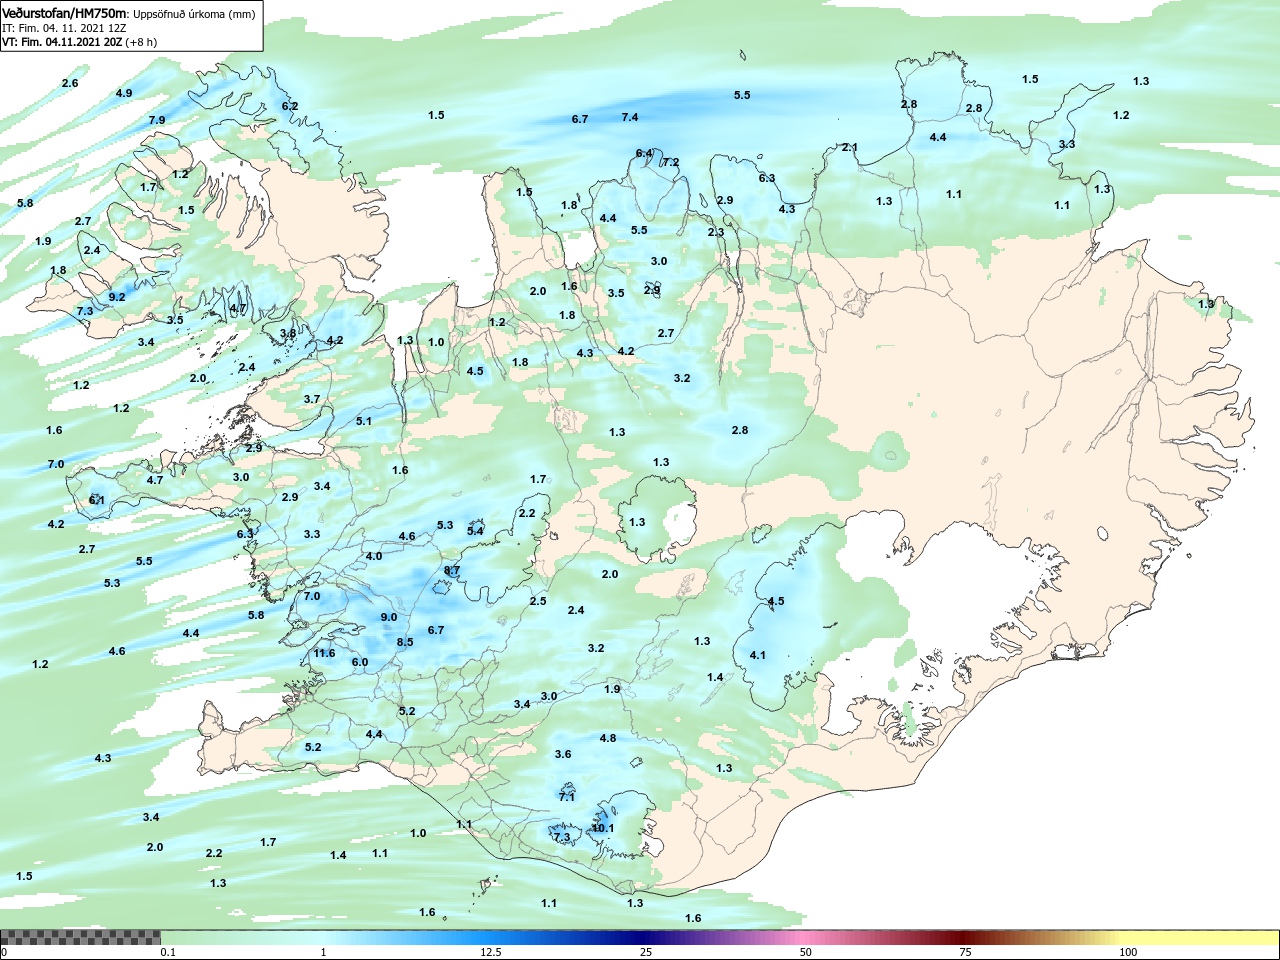Select the 'IT: Fim. 04. 11. 2021 12Z' line
1280x960 pixels.
(64, 28)
